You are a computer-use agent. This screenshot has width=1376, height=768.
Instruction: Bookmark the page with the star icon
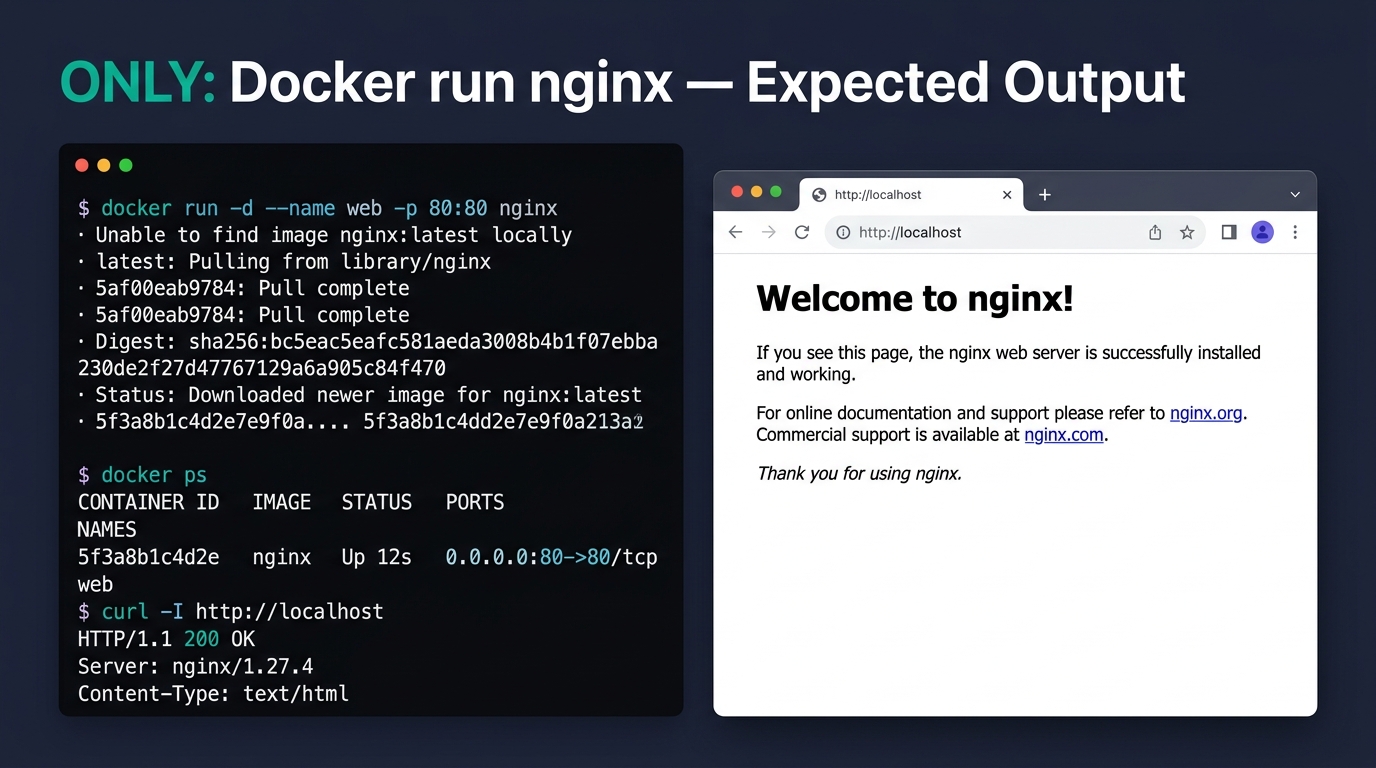pos(1187,232)
